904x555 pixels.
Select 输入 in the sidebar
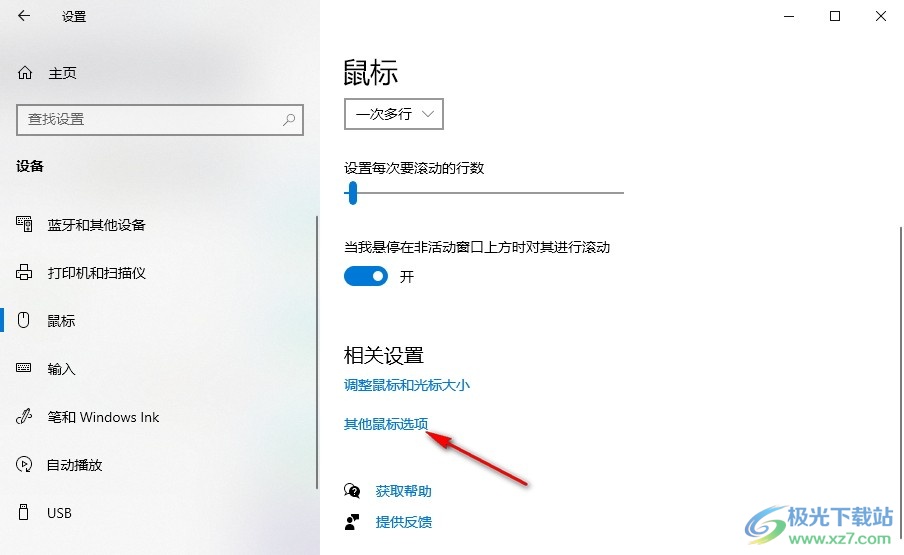point(61,368)
